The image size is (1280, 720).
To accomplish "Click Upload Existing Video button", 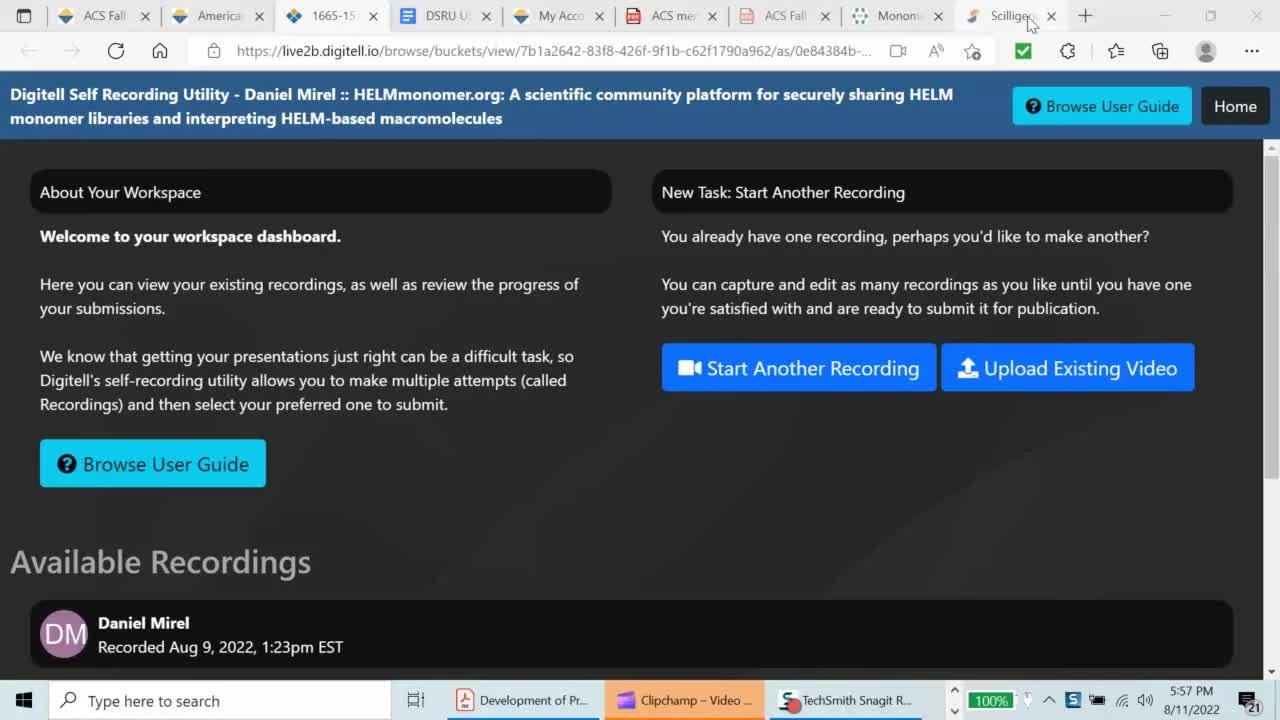I will [1067, 368].
